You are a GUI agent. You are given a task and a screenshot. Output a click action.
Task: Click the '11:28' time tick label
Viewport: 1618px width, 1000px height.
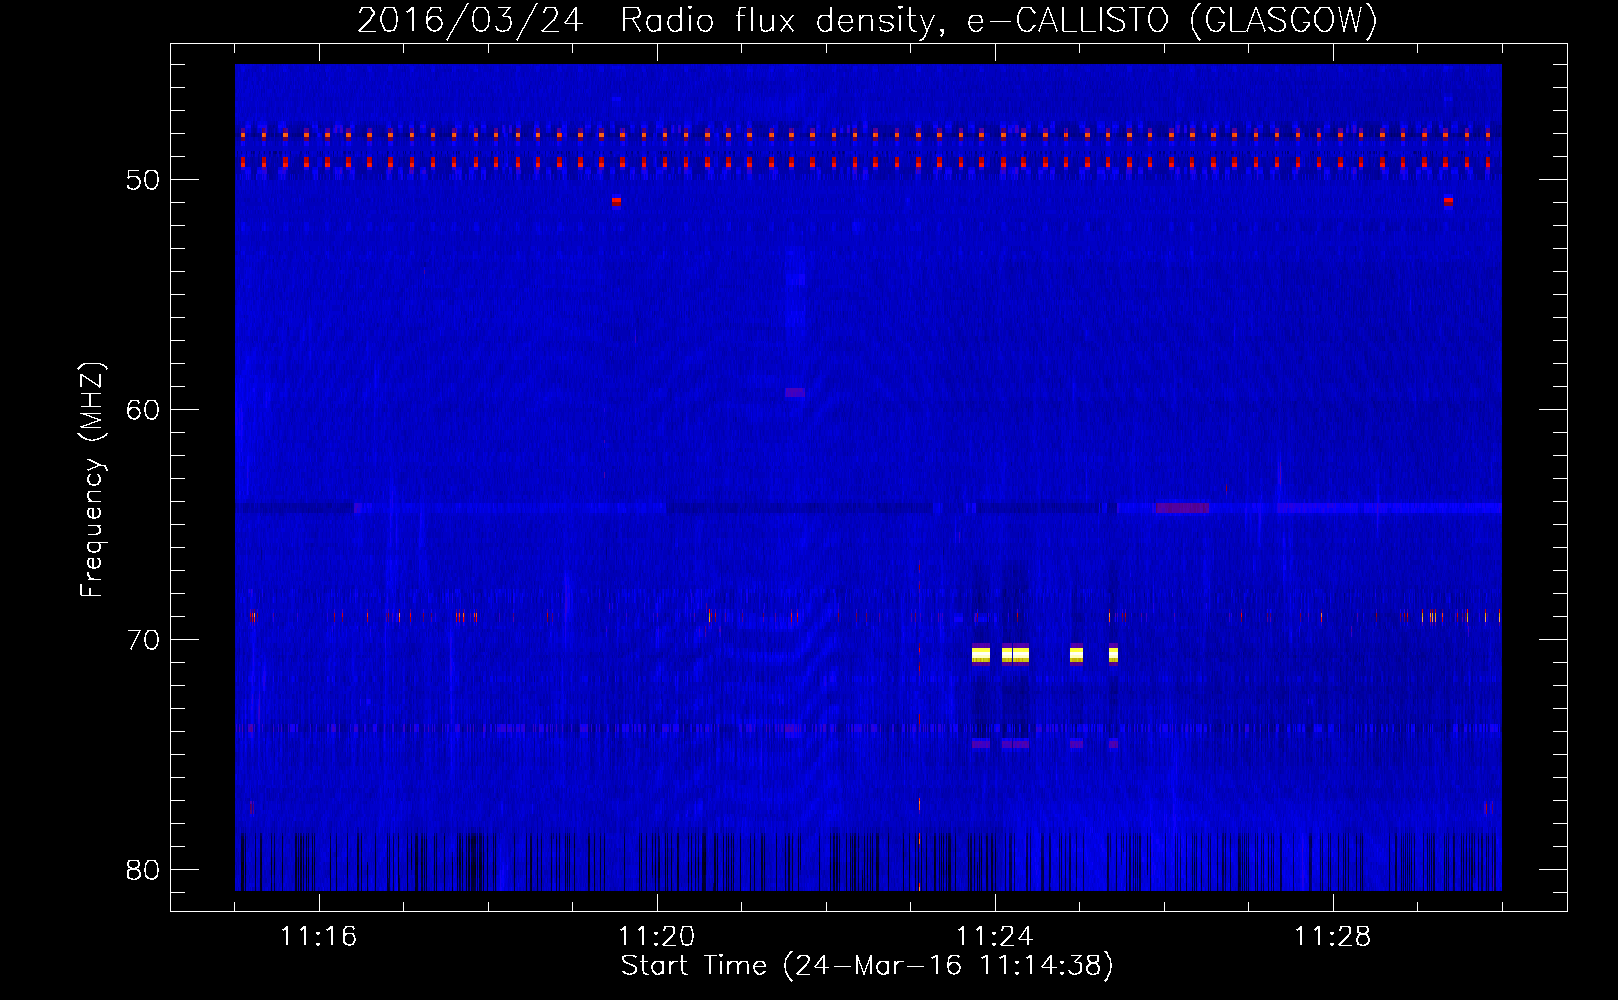[1332, 936]
